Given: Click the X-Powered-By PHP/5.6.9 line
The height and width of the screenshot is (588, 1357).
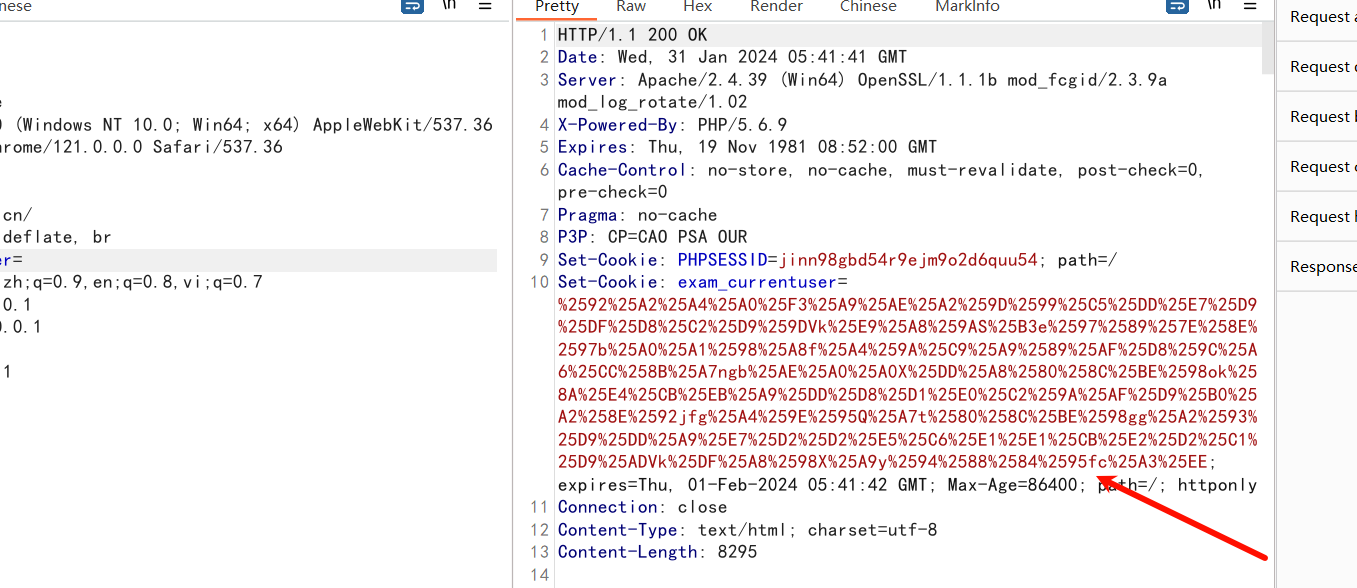Looking at the screenshot, I should point(672,125).
